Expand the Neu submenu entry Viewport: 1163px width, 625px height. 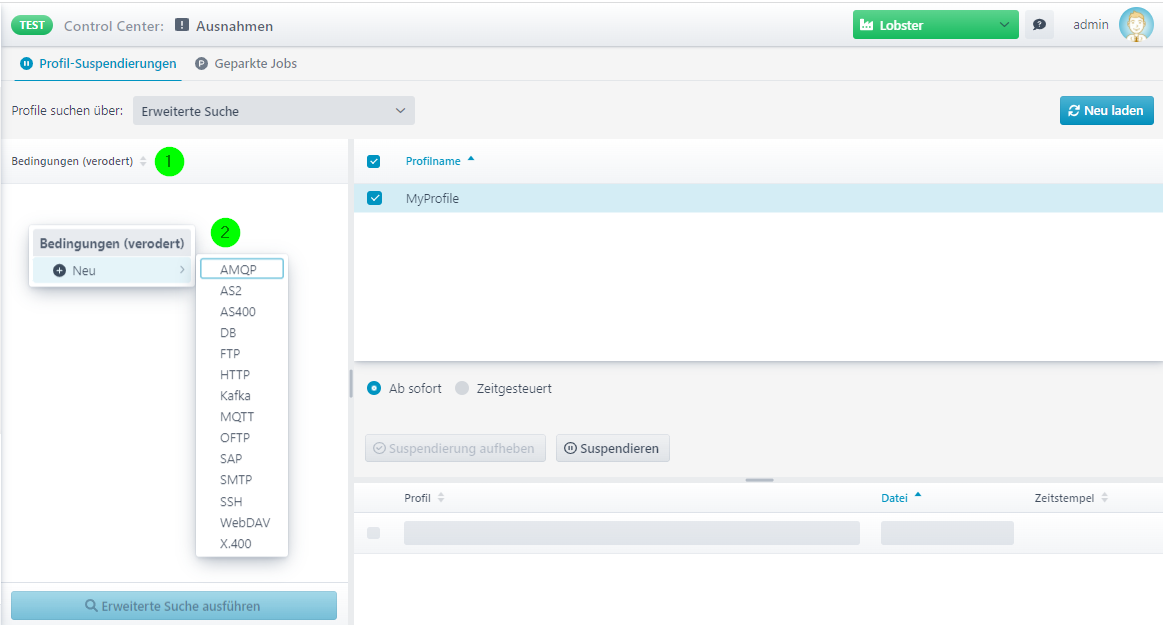(111, 270)
